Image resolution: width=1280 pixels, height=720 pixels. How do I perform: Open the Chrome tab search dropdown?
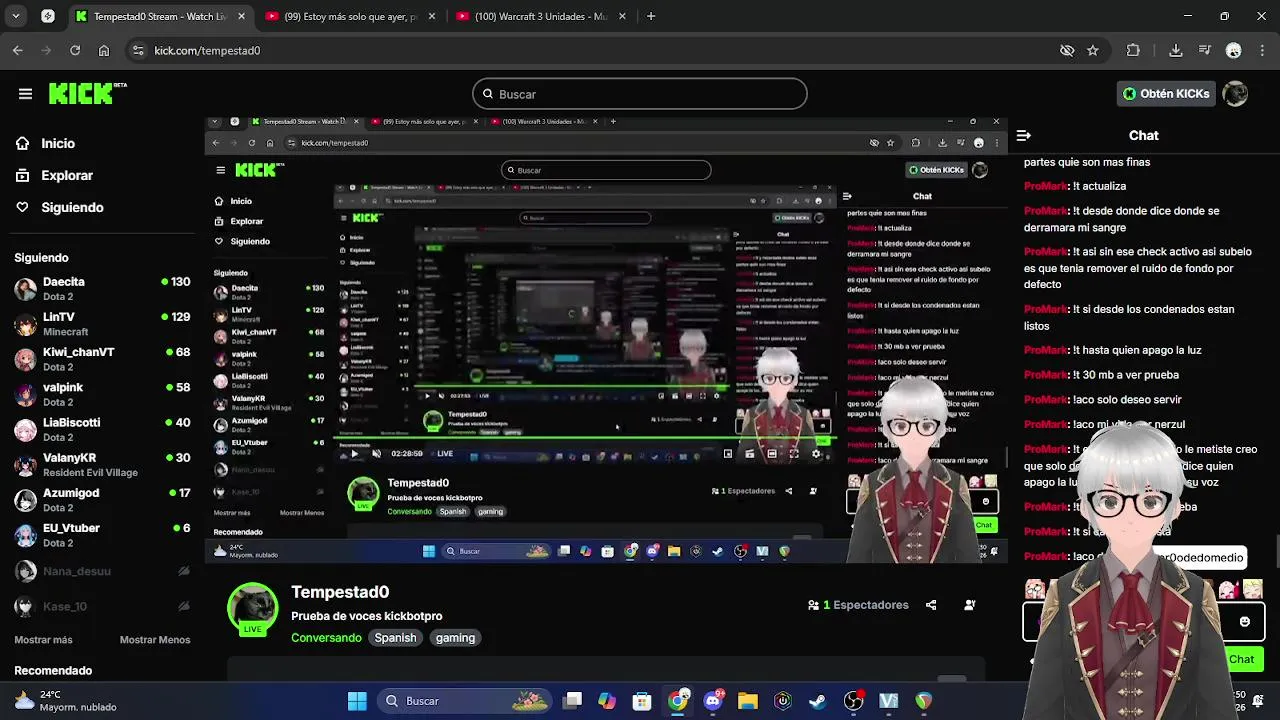pos(15,16)
